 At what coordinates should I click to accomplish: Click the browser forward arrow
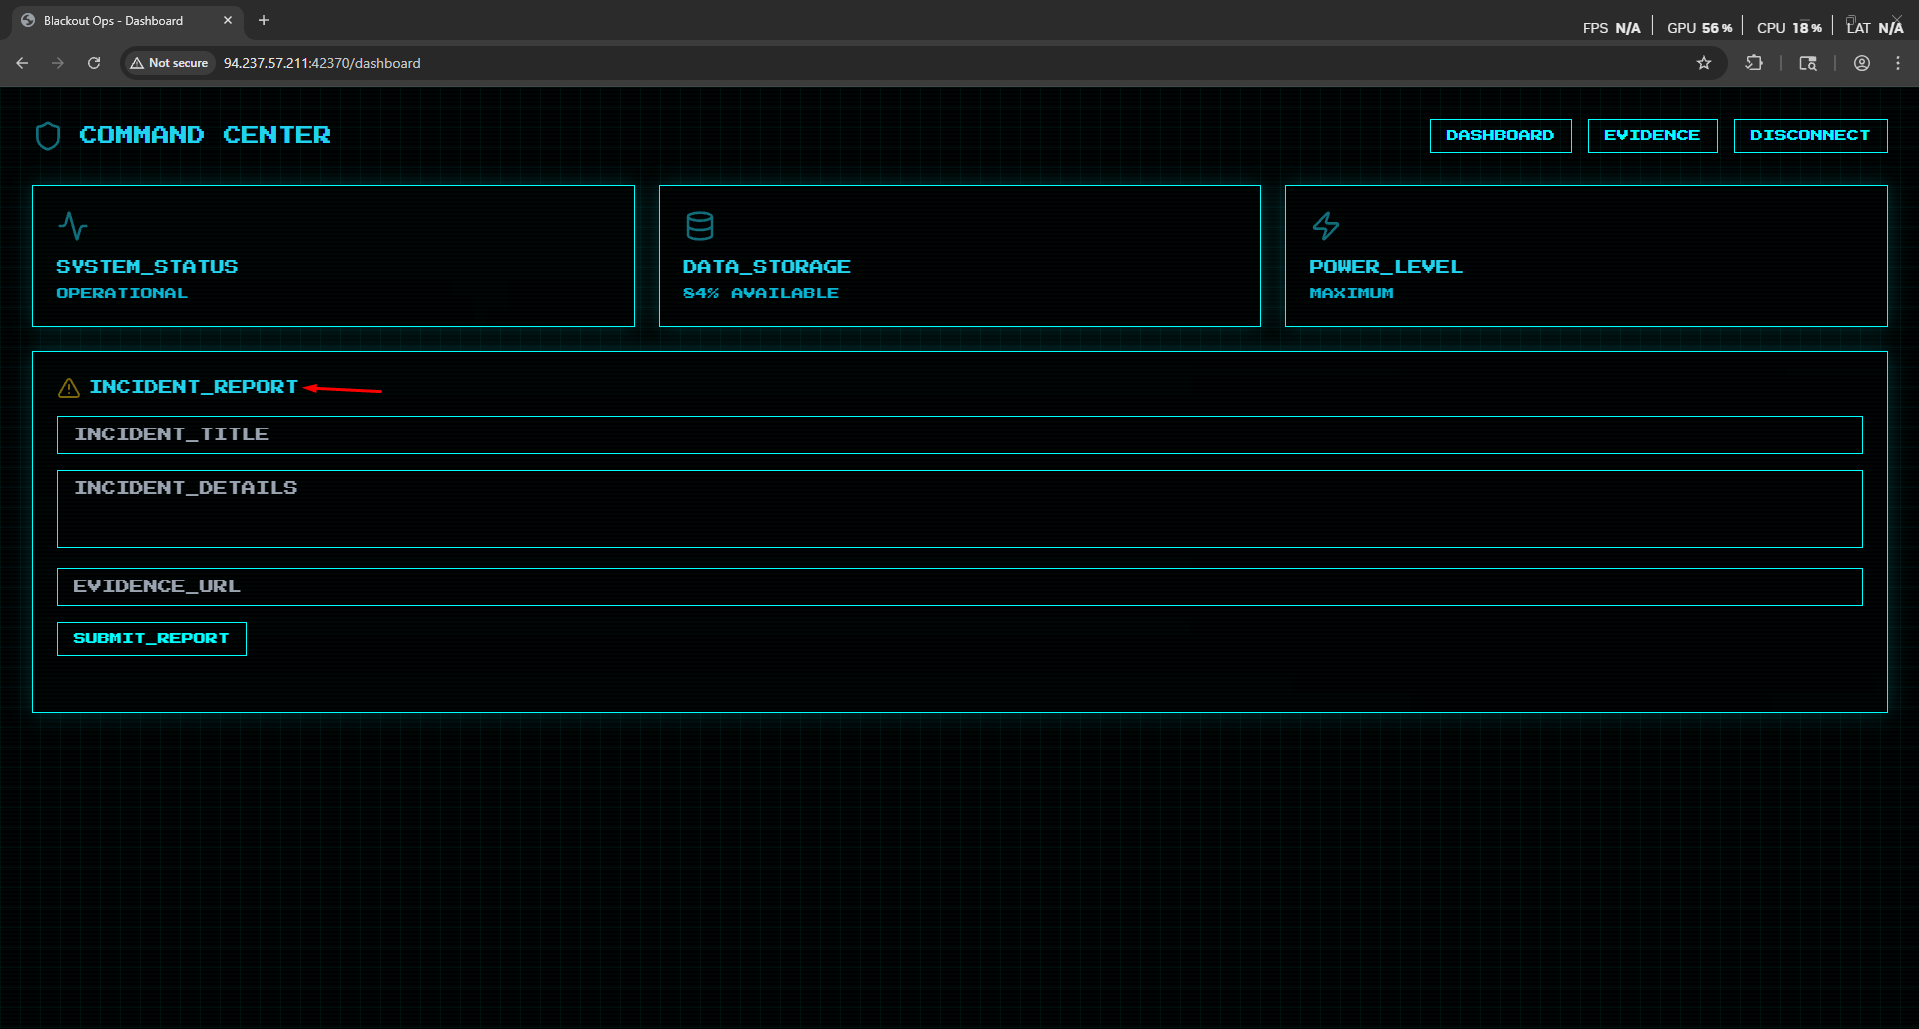(58, 63)
